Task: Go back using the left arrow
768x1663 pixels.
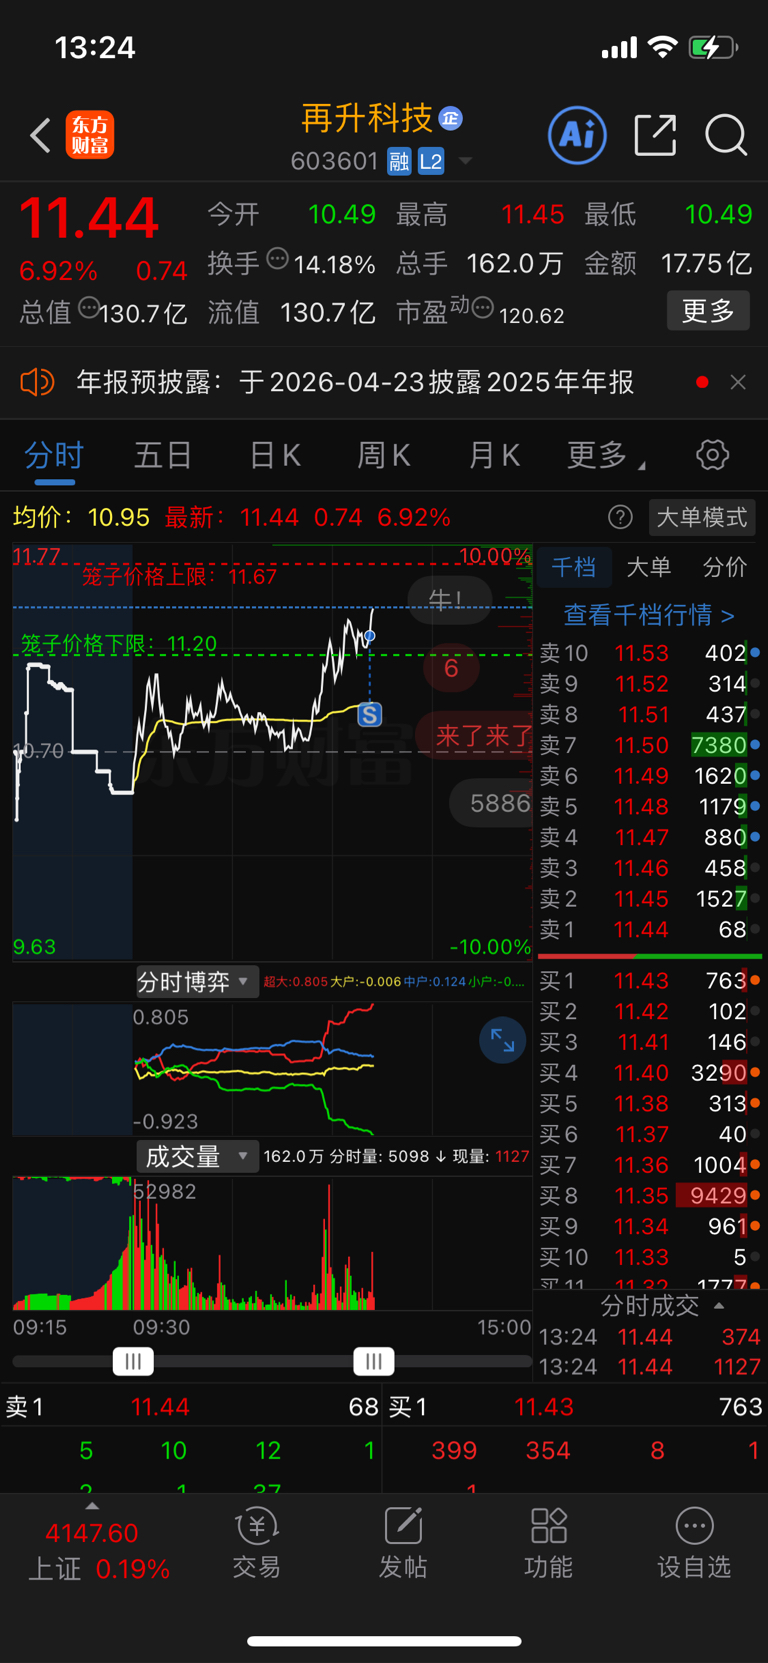Action: click(40, 135)
